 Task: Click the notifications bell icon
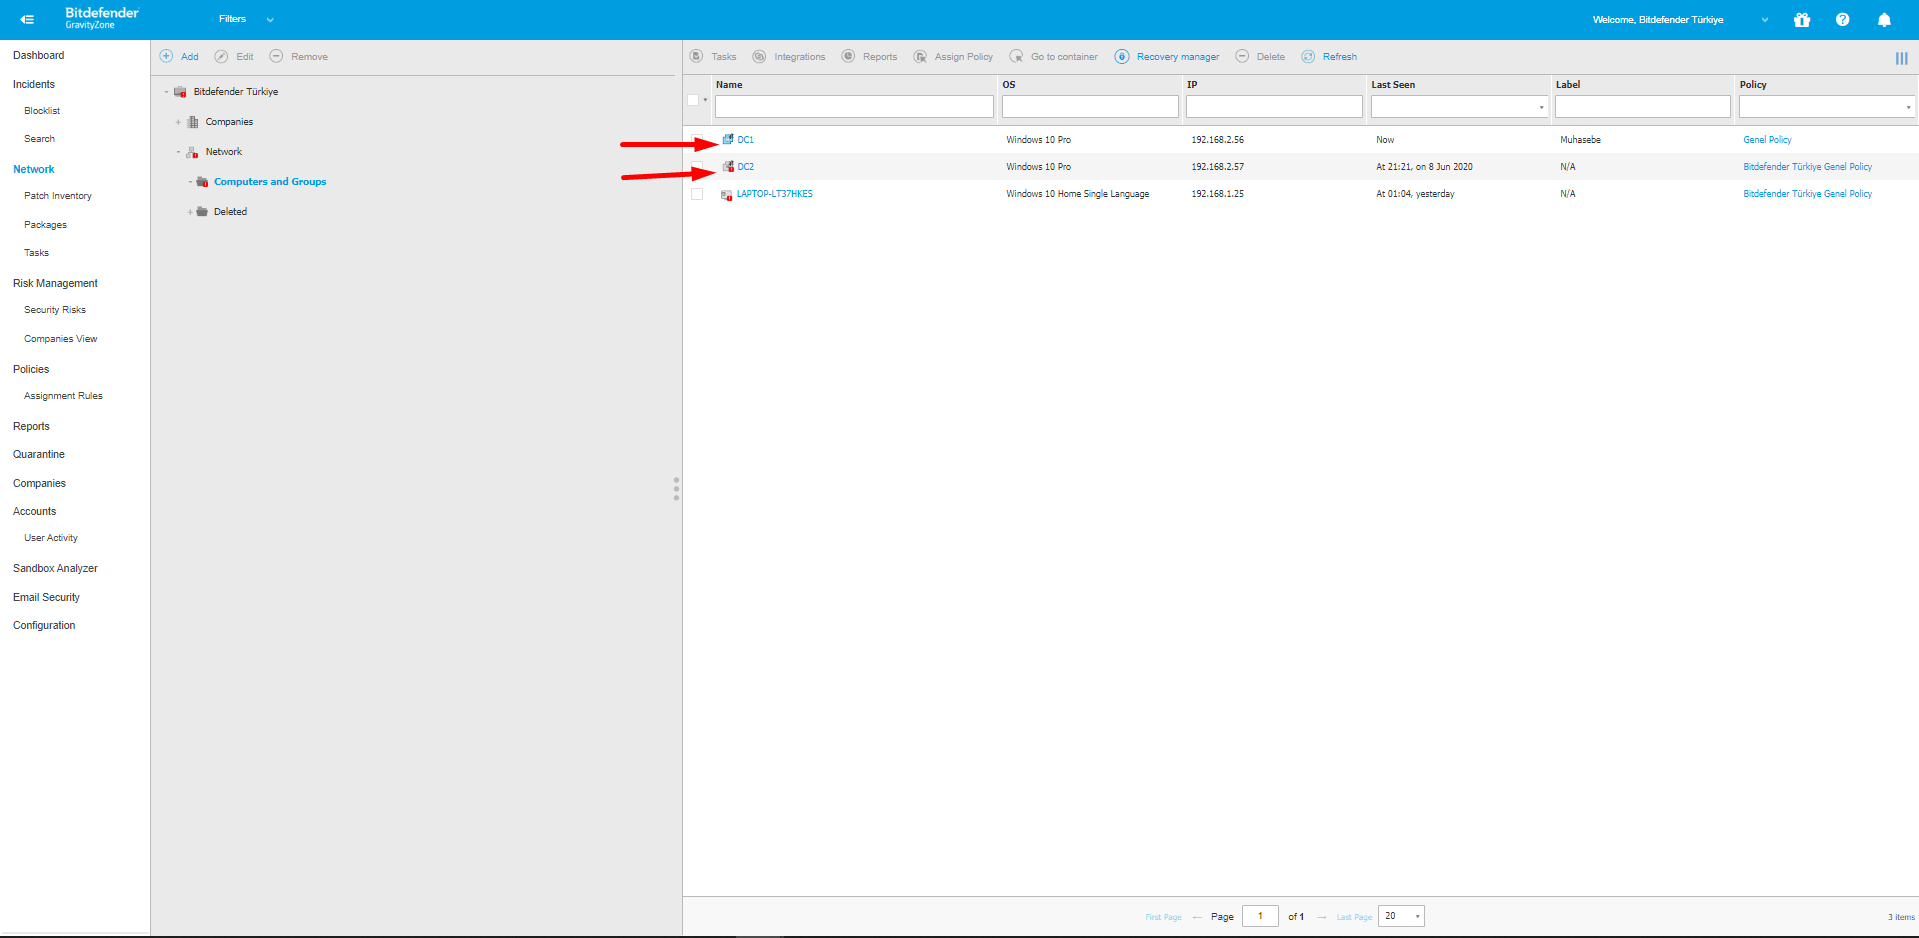[x=1884, y=20]
